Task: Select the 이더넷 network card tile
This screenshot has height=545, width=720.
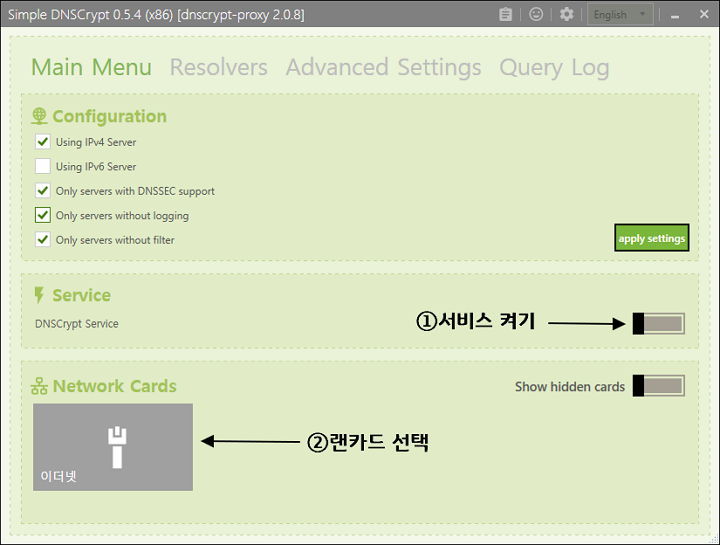Action: [x=113, y=447]
